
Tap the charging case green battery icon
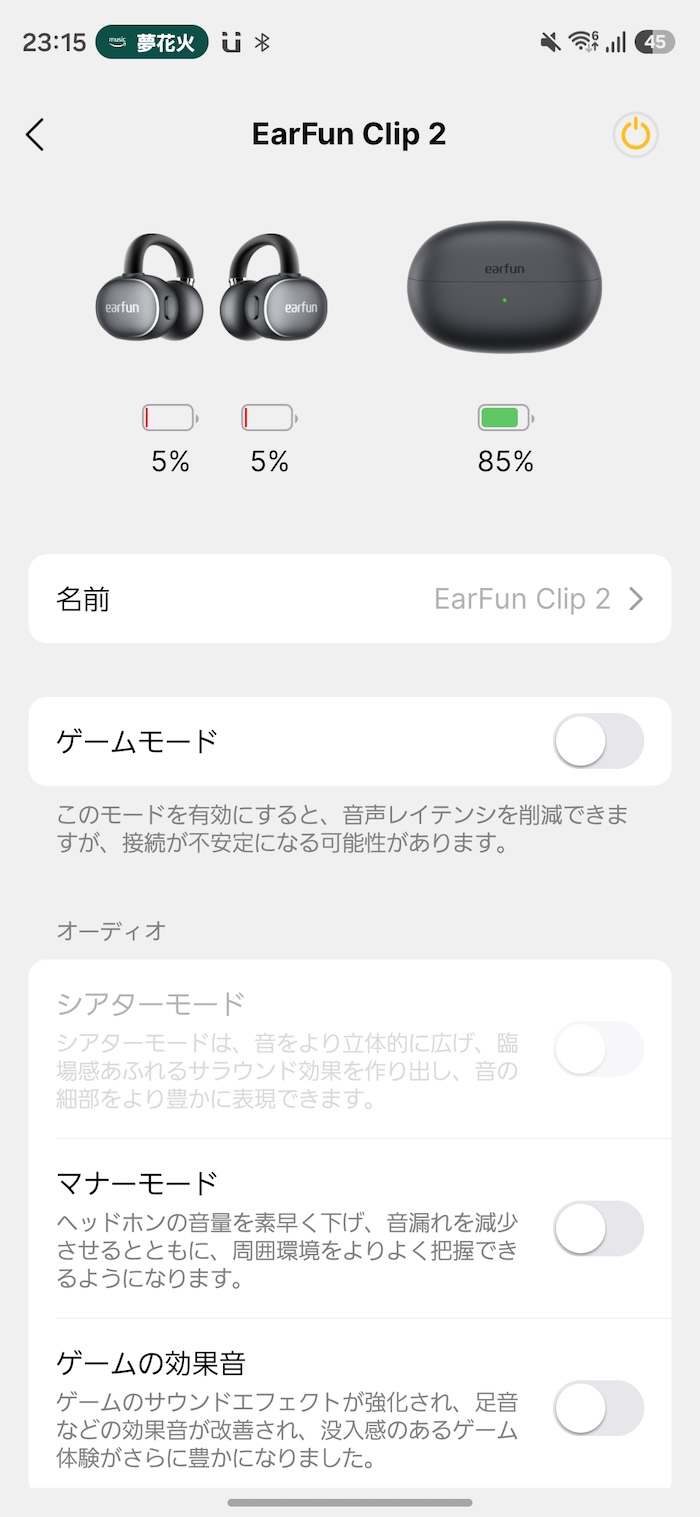505,418
